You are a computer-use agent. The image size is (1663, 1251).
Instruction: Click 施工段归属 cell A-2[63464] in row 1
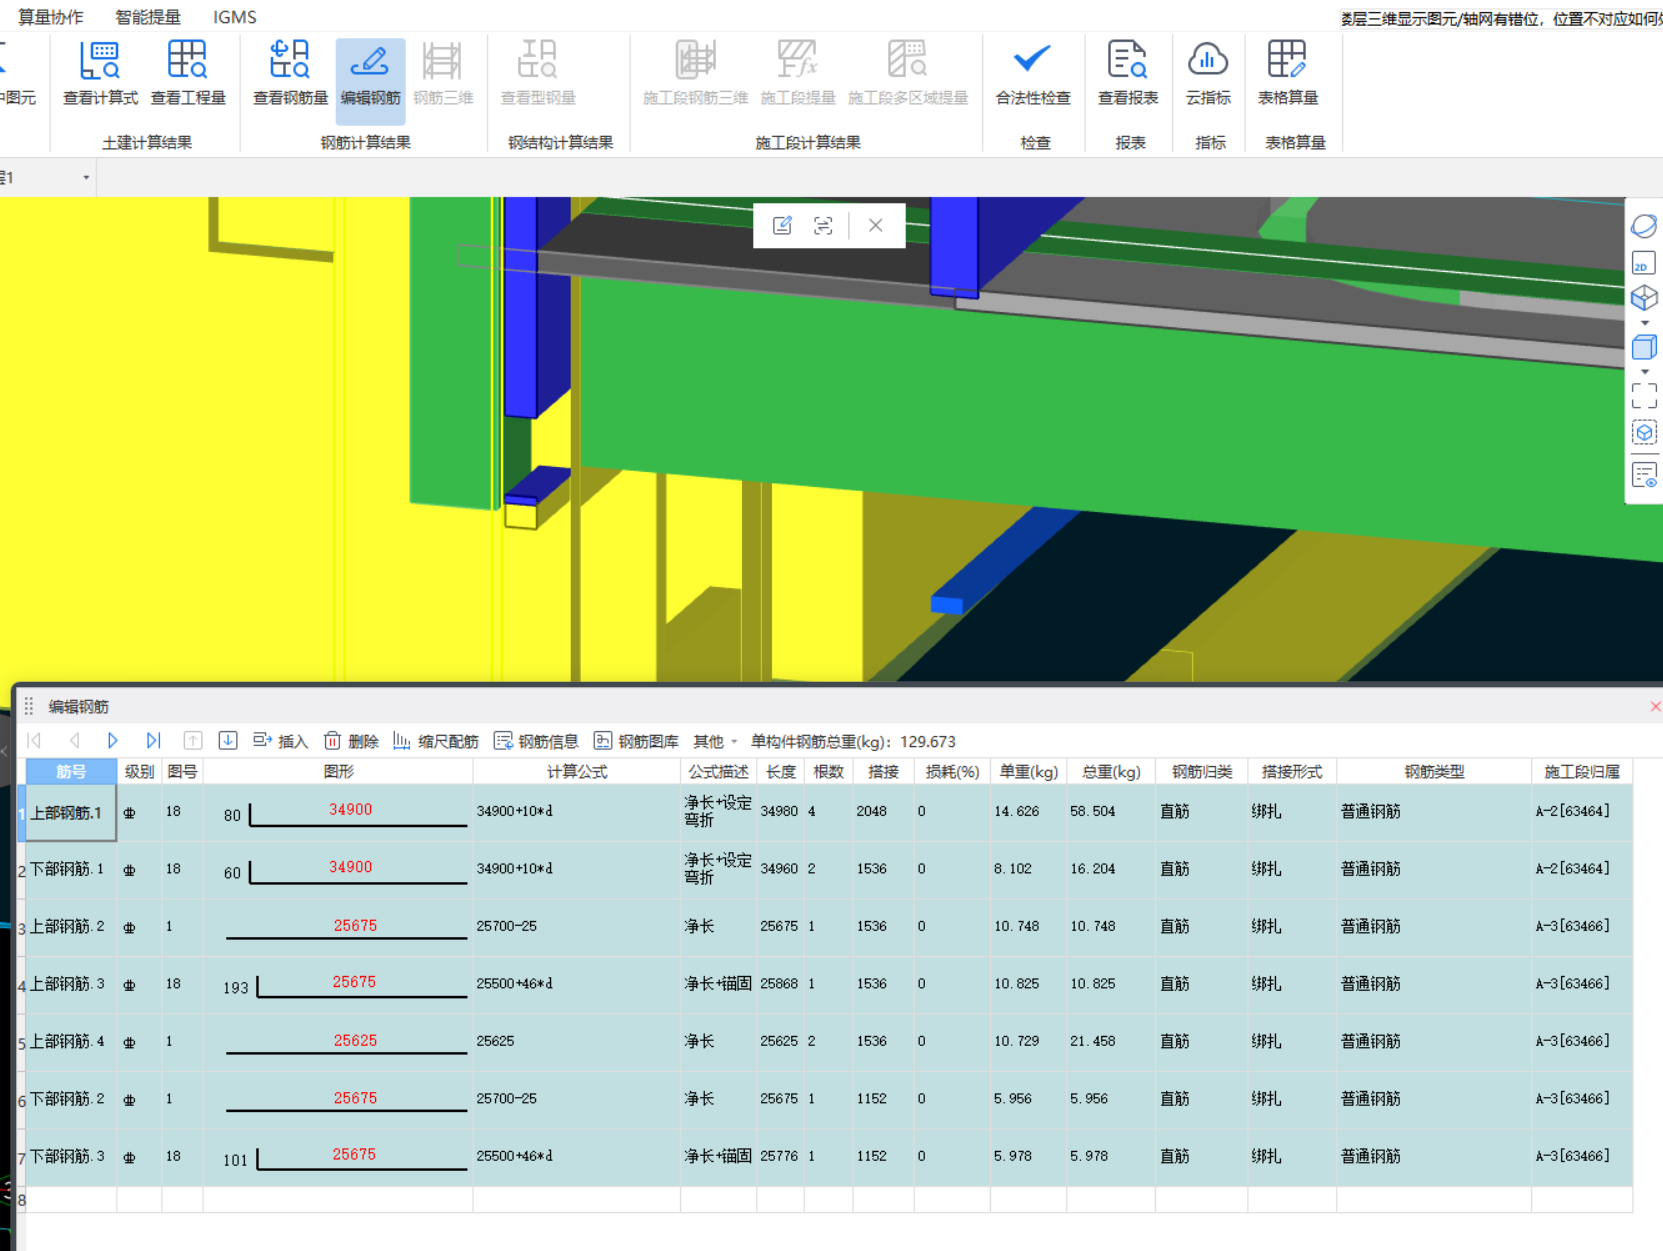(1581, 811)
